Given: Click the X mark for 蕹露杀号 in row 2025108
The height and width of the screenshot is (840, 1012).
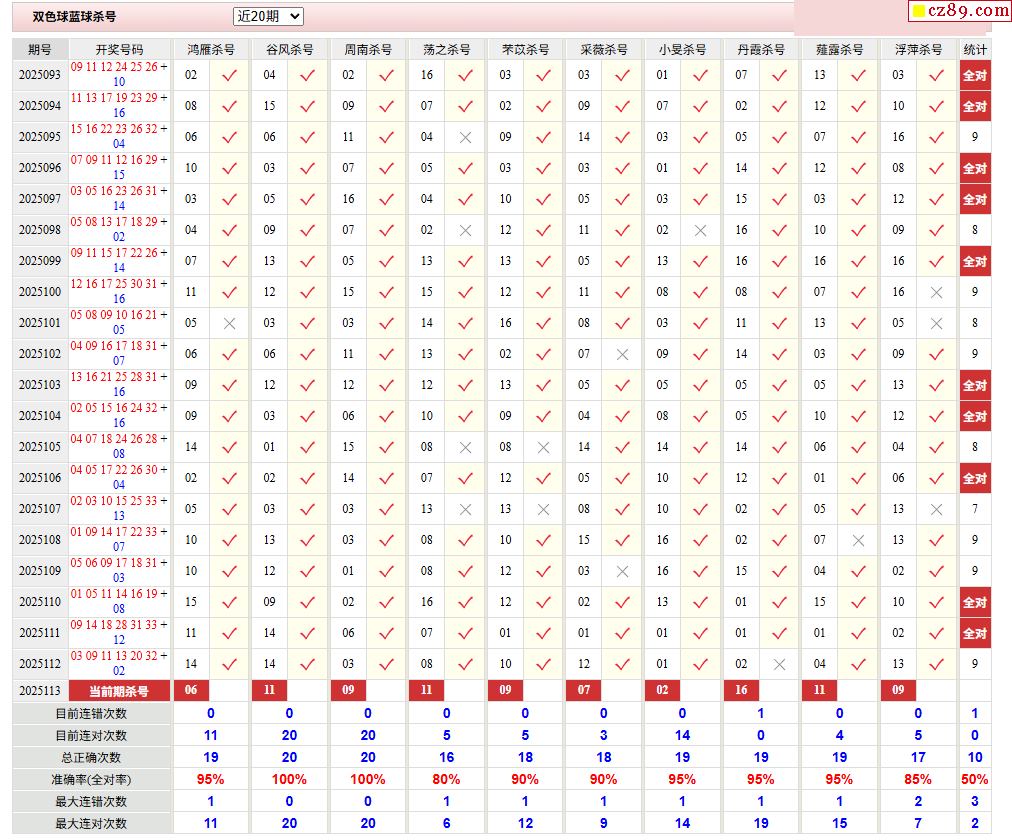Looking at the screenshot, I should point(858,540).
